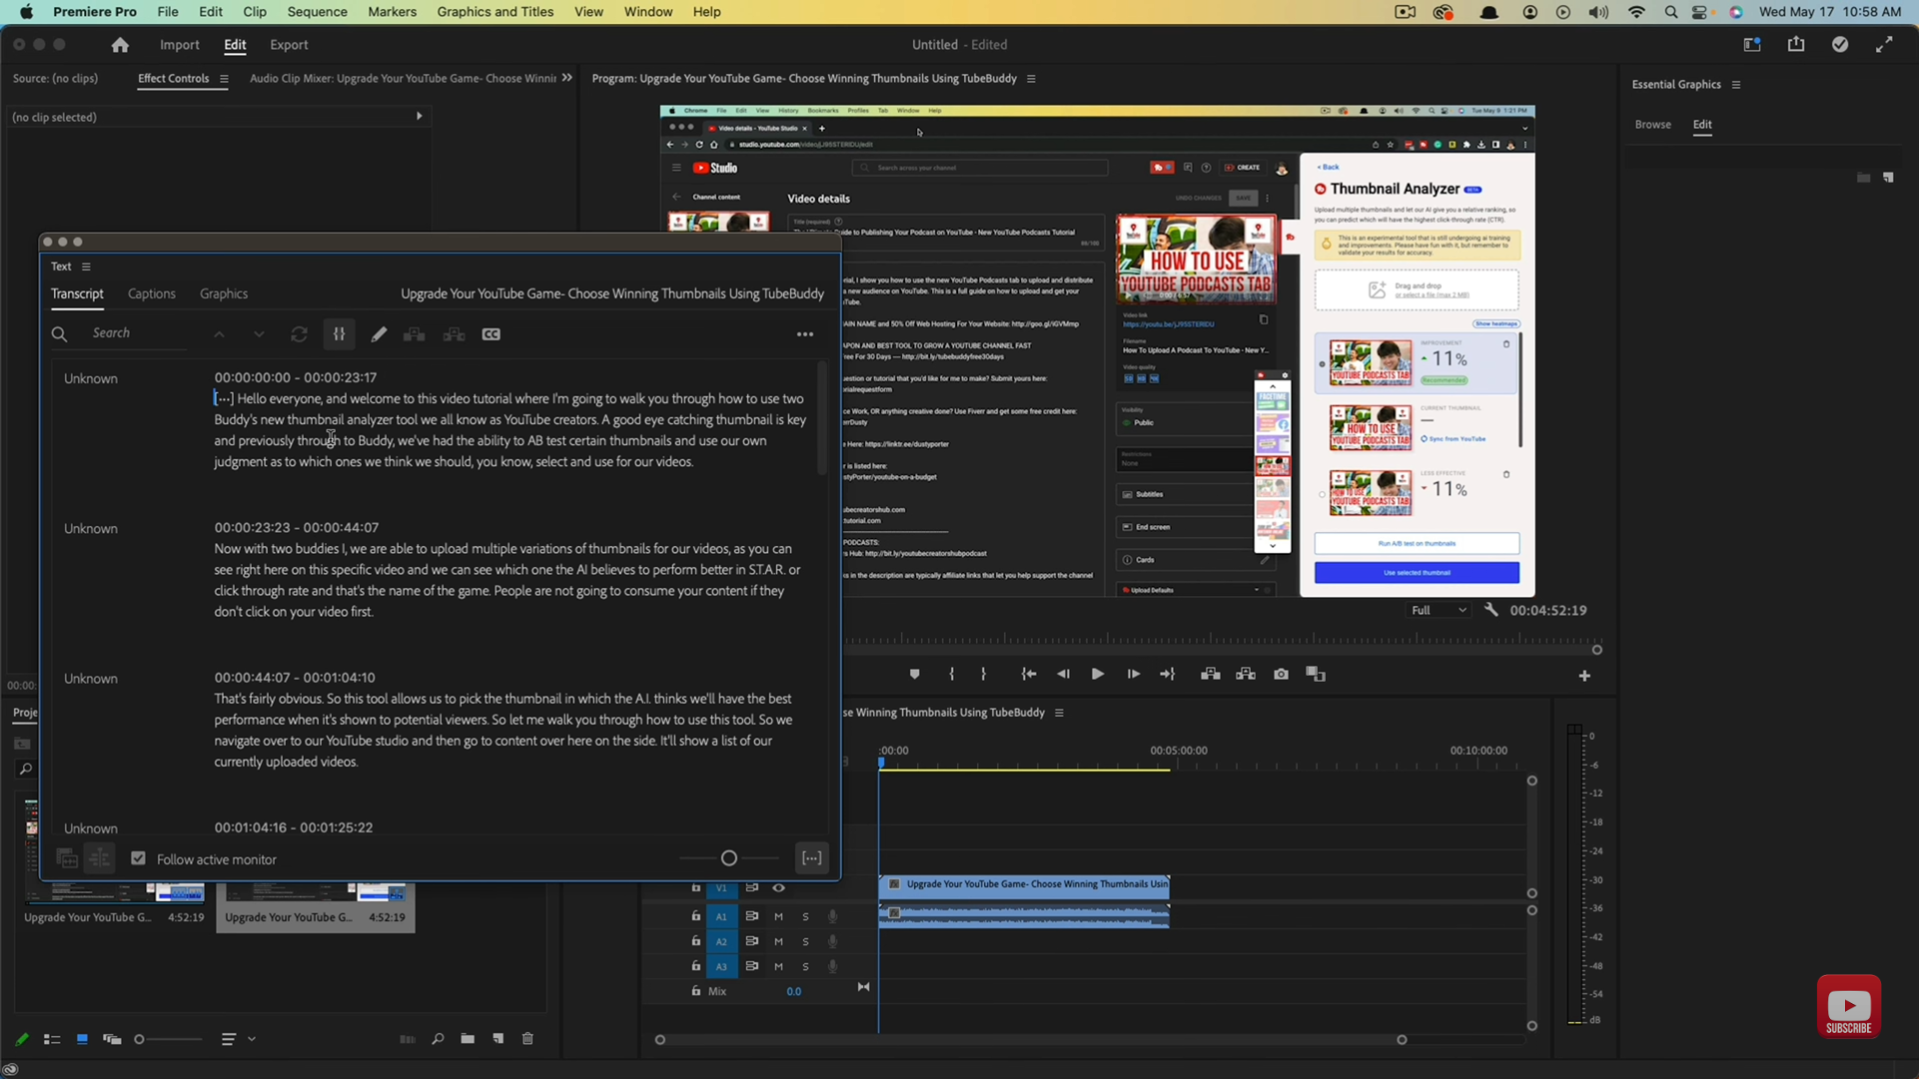The width and height of the screenshot is (1919, 1079).
Task: Switch to the Captions tab
Action: coord(151,294)
